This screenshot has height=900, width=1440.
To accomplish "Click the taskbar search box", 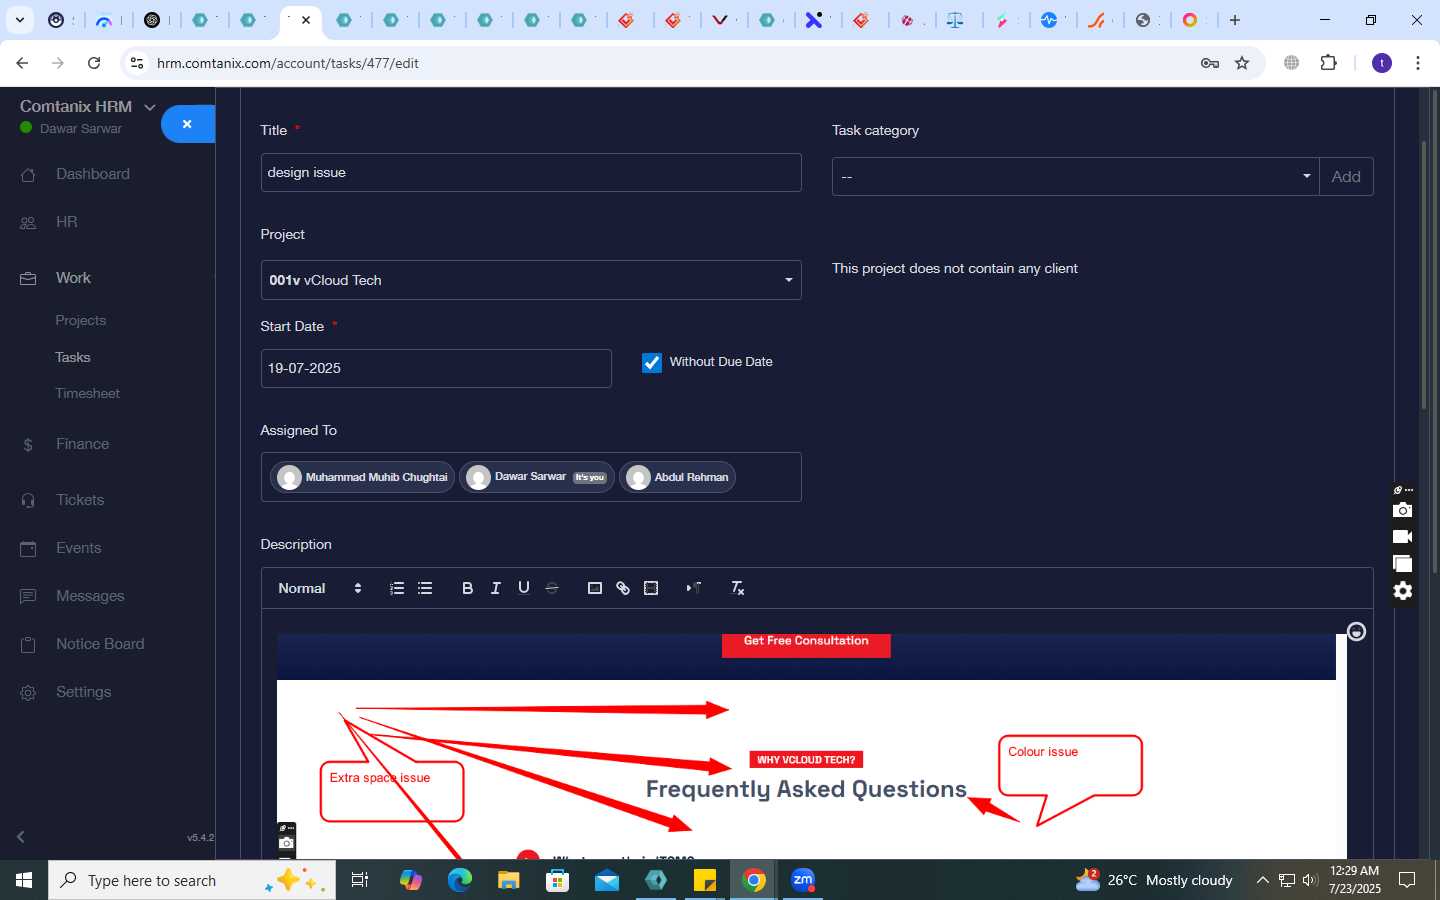I will click(x=192, y=880).
